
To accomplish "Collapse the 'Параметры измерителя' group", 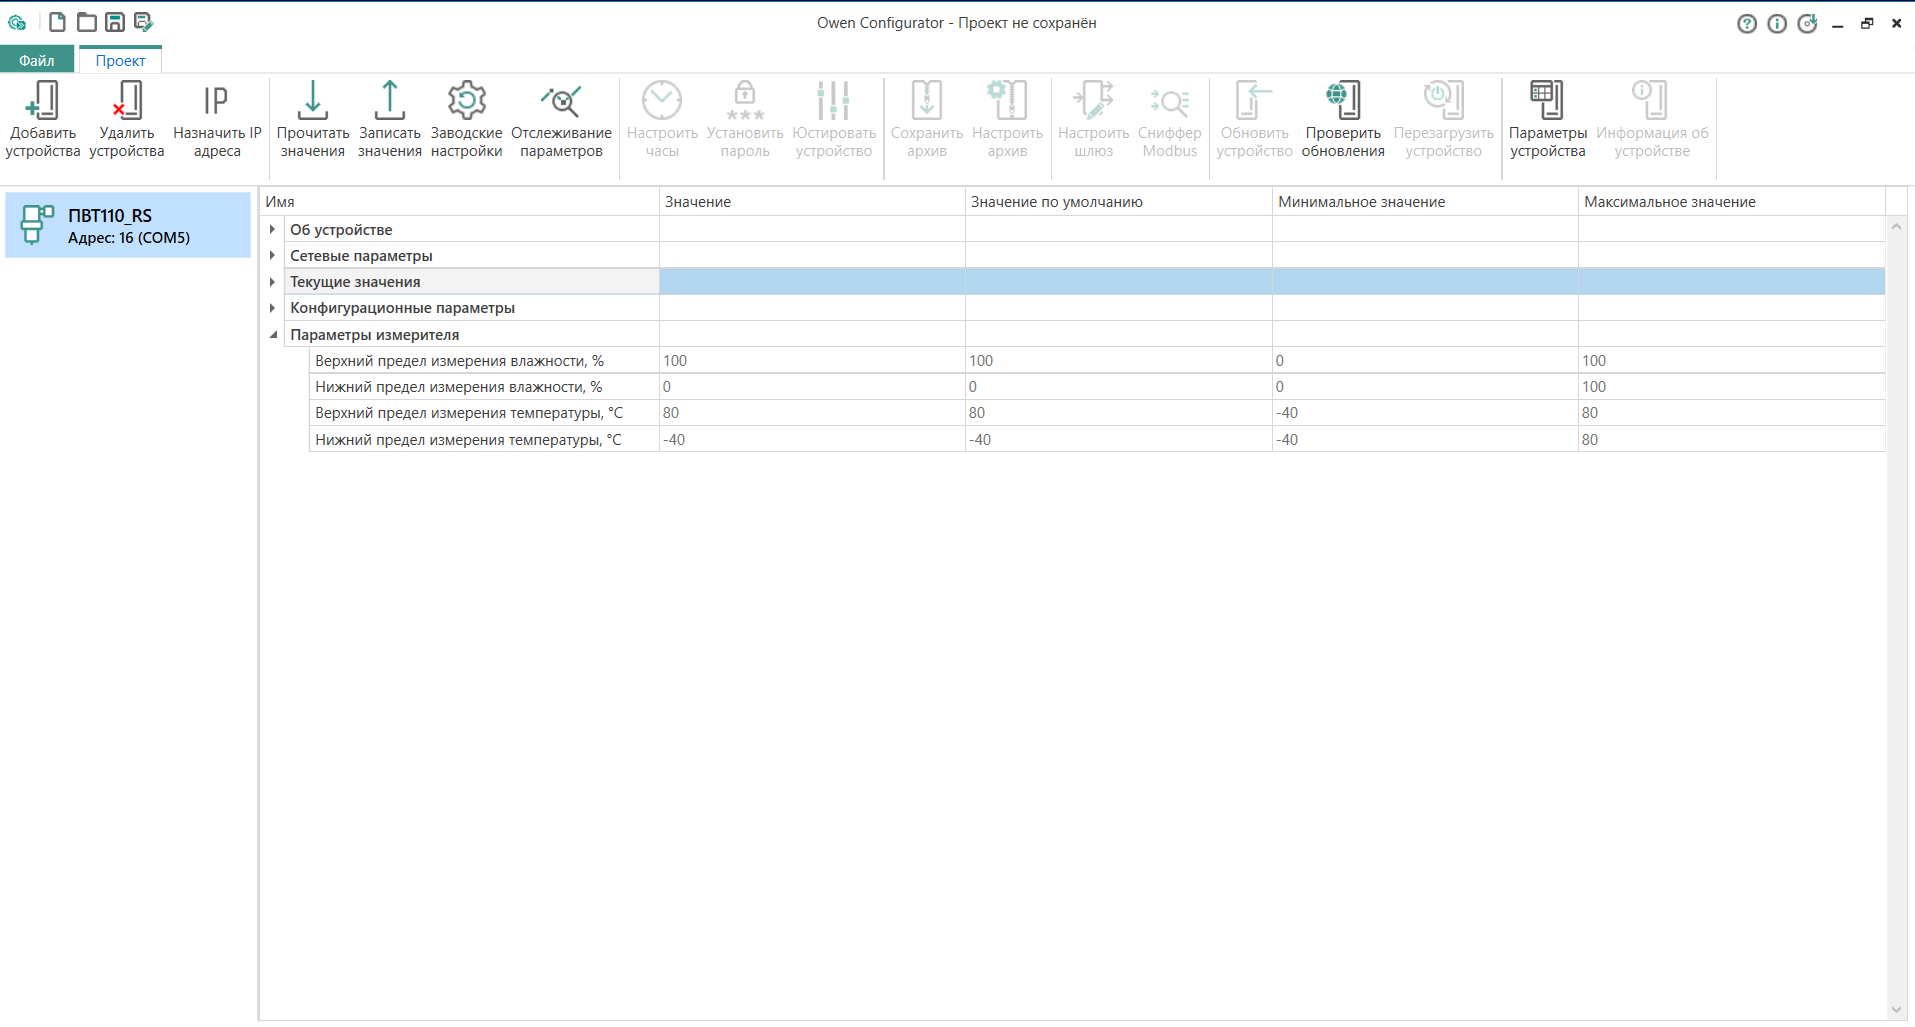I will (x=273, y=335).
